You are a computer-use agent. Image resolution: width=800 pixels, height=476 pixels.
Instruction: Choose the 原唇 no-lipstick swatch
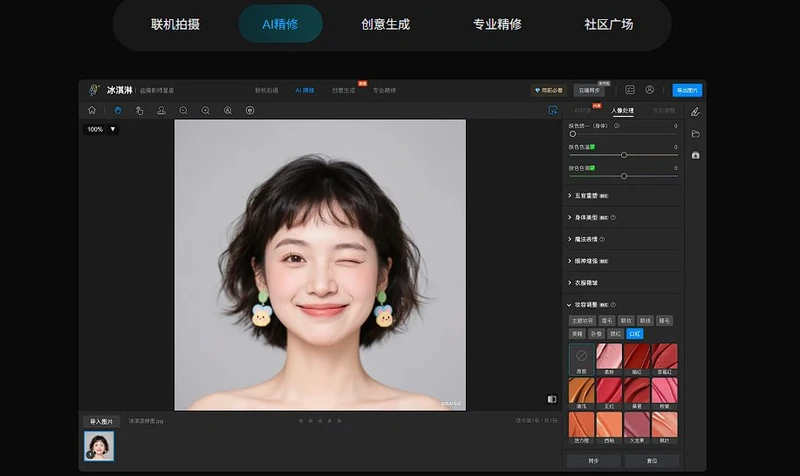click(x=581, y=359)
